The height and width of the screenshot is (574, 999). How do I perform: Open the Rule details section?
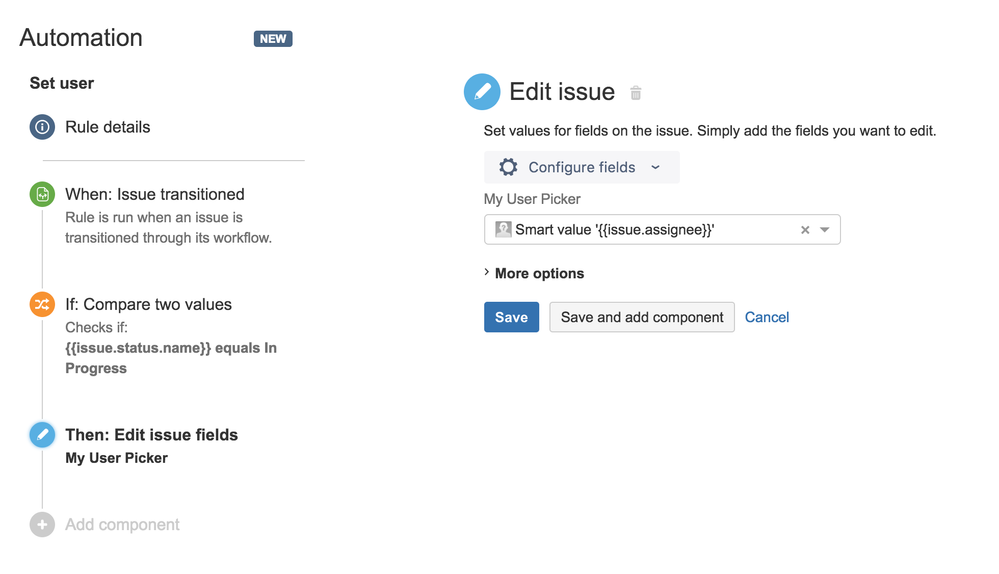(x=108, y=127)
